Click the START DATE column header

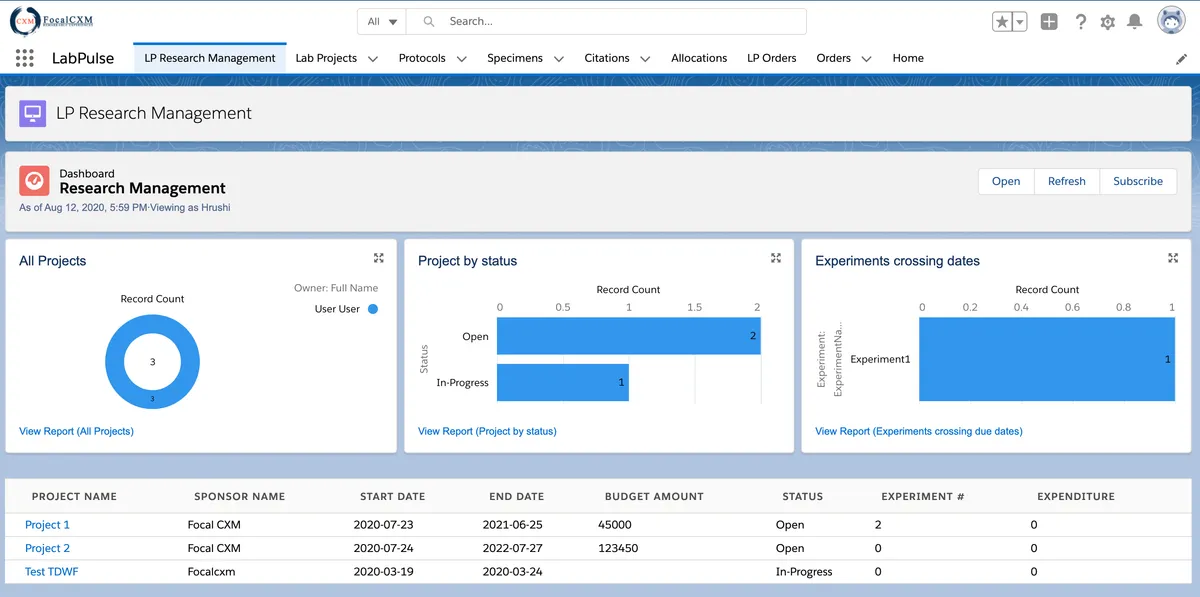[x=392, y=496]
